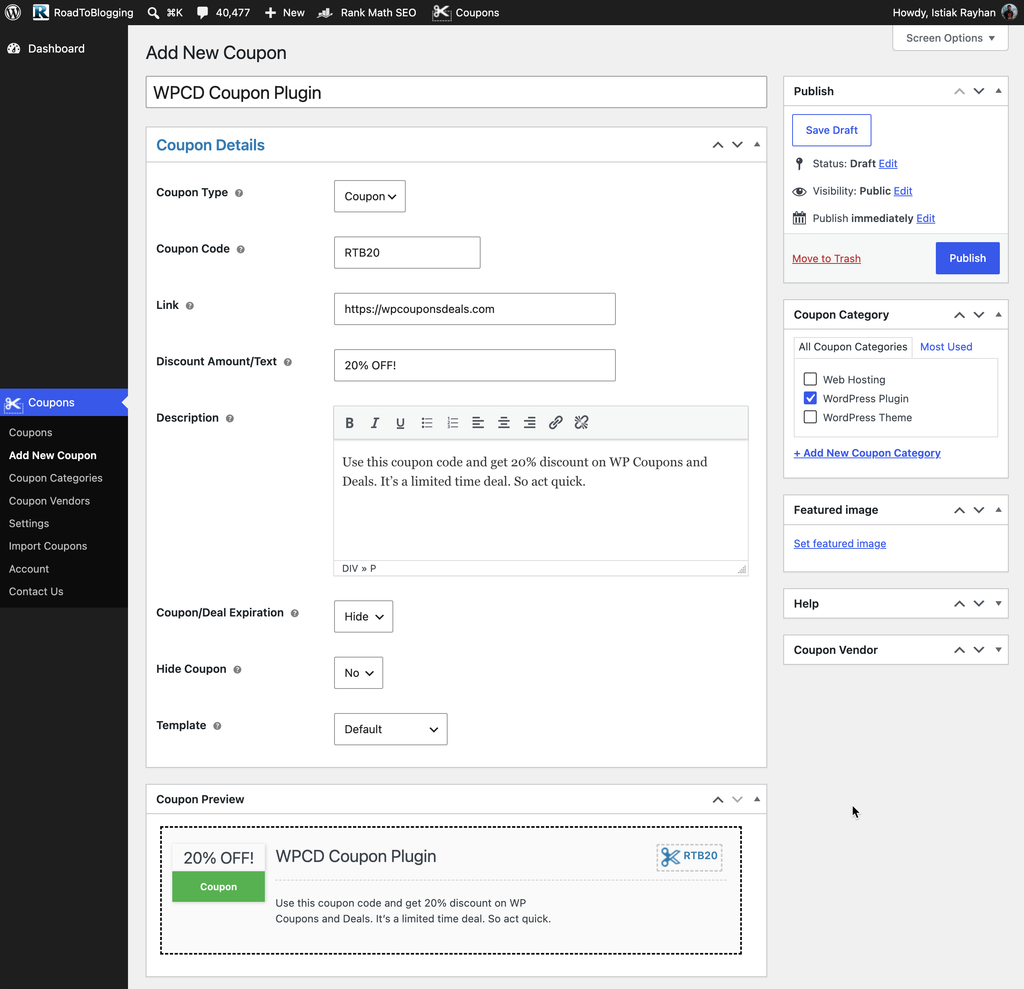1024x989 pixels.
Task: Click help icon beside Coupon/Deal Expiration
Action: click(x=295, y=613)
